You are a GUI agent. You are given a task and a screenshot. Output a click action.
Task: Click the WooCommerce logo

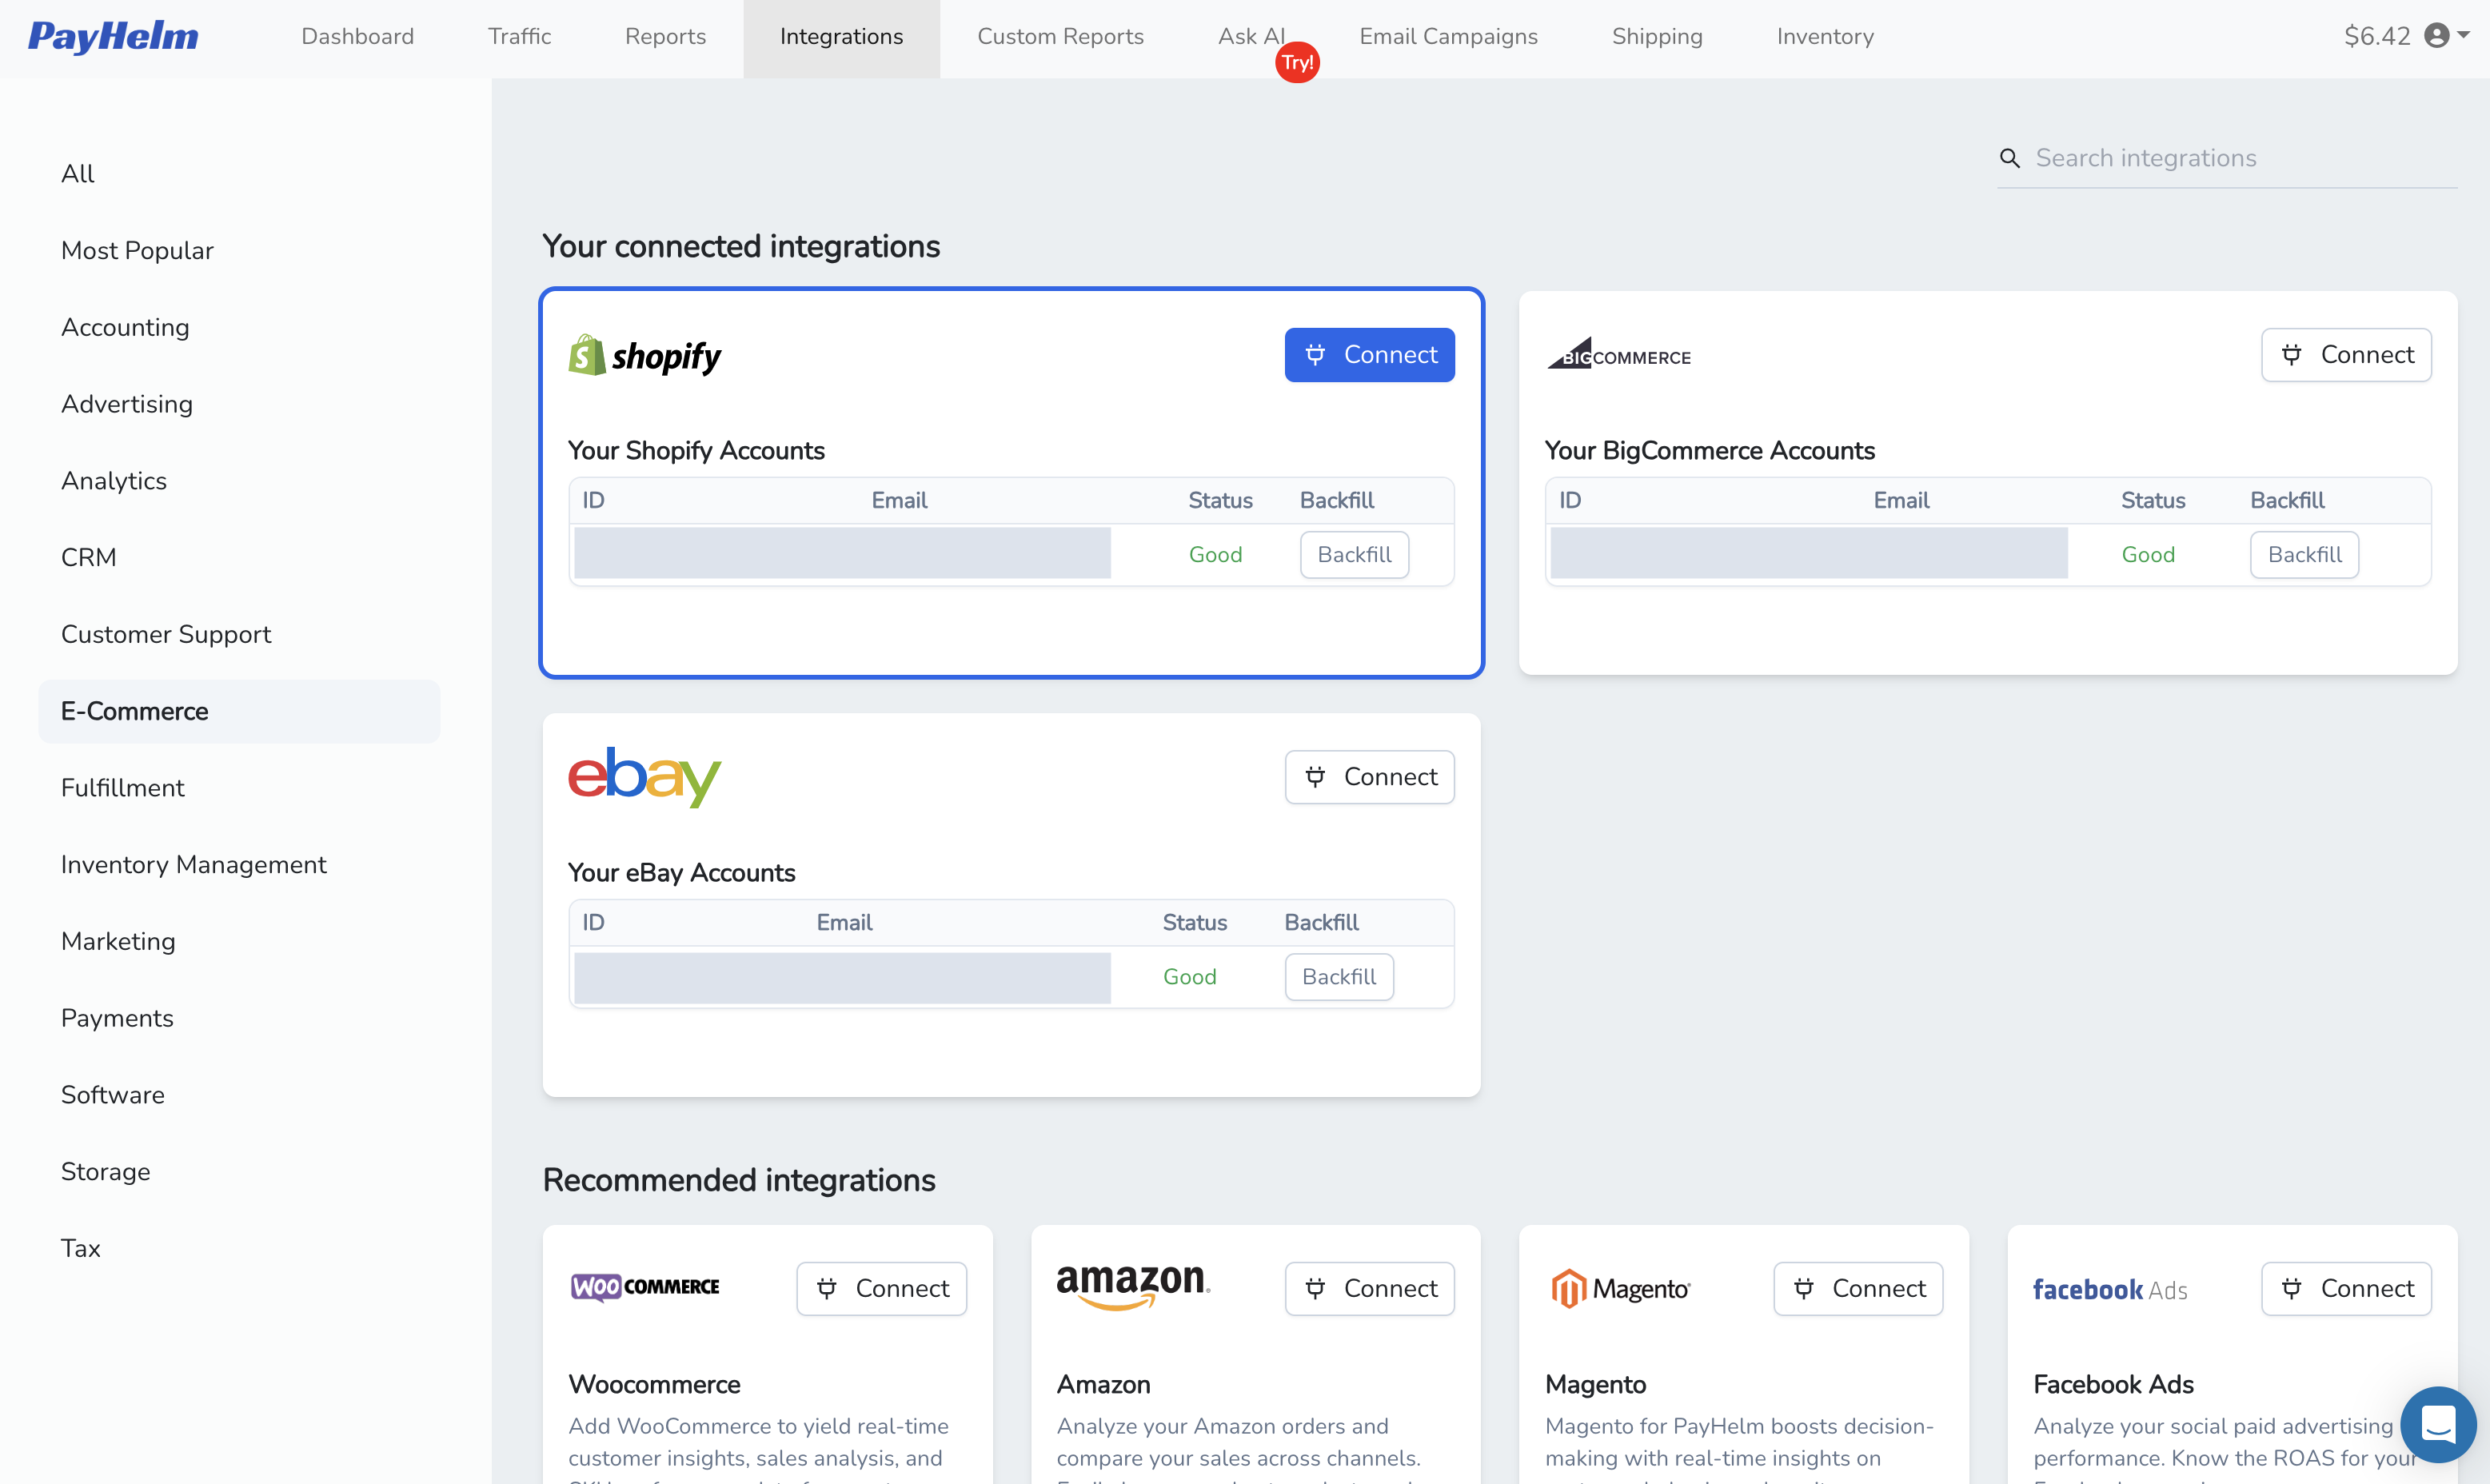[x=644, y=1288]
